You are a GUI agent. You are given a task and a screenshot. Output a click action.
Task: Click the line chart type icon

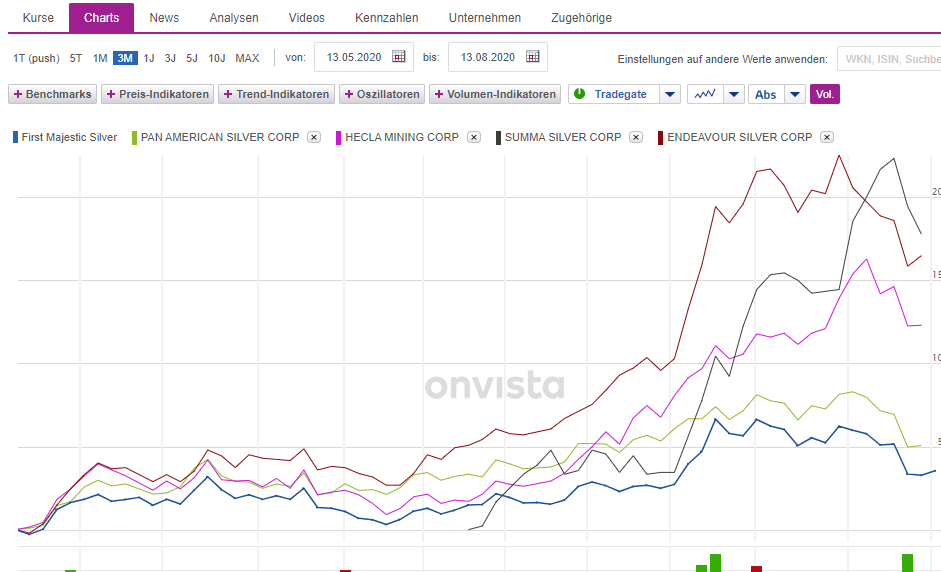(705, 94)
